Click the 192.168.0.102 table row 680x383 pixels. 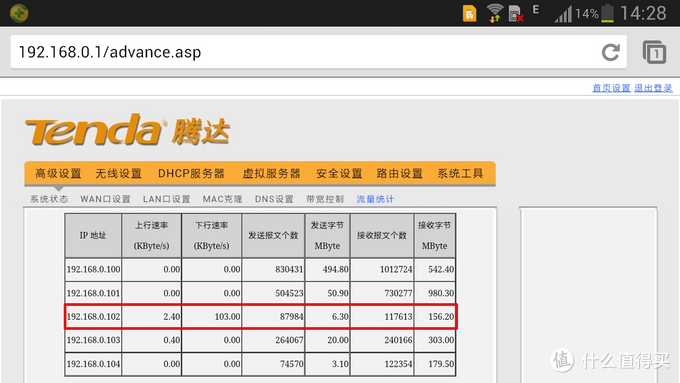pyautogui.click(x=260, y=317)
